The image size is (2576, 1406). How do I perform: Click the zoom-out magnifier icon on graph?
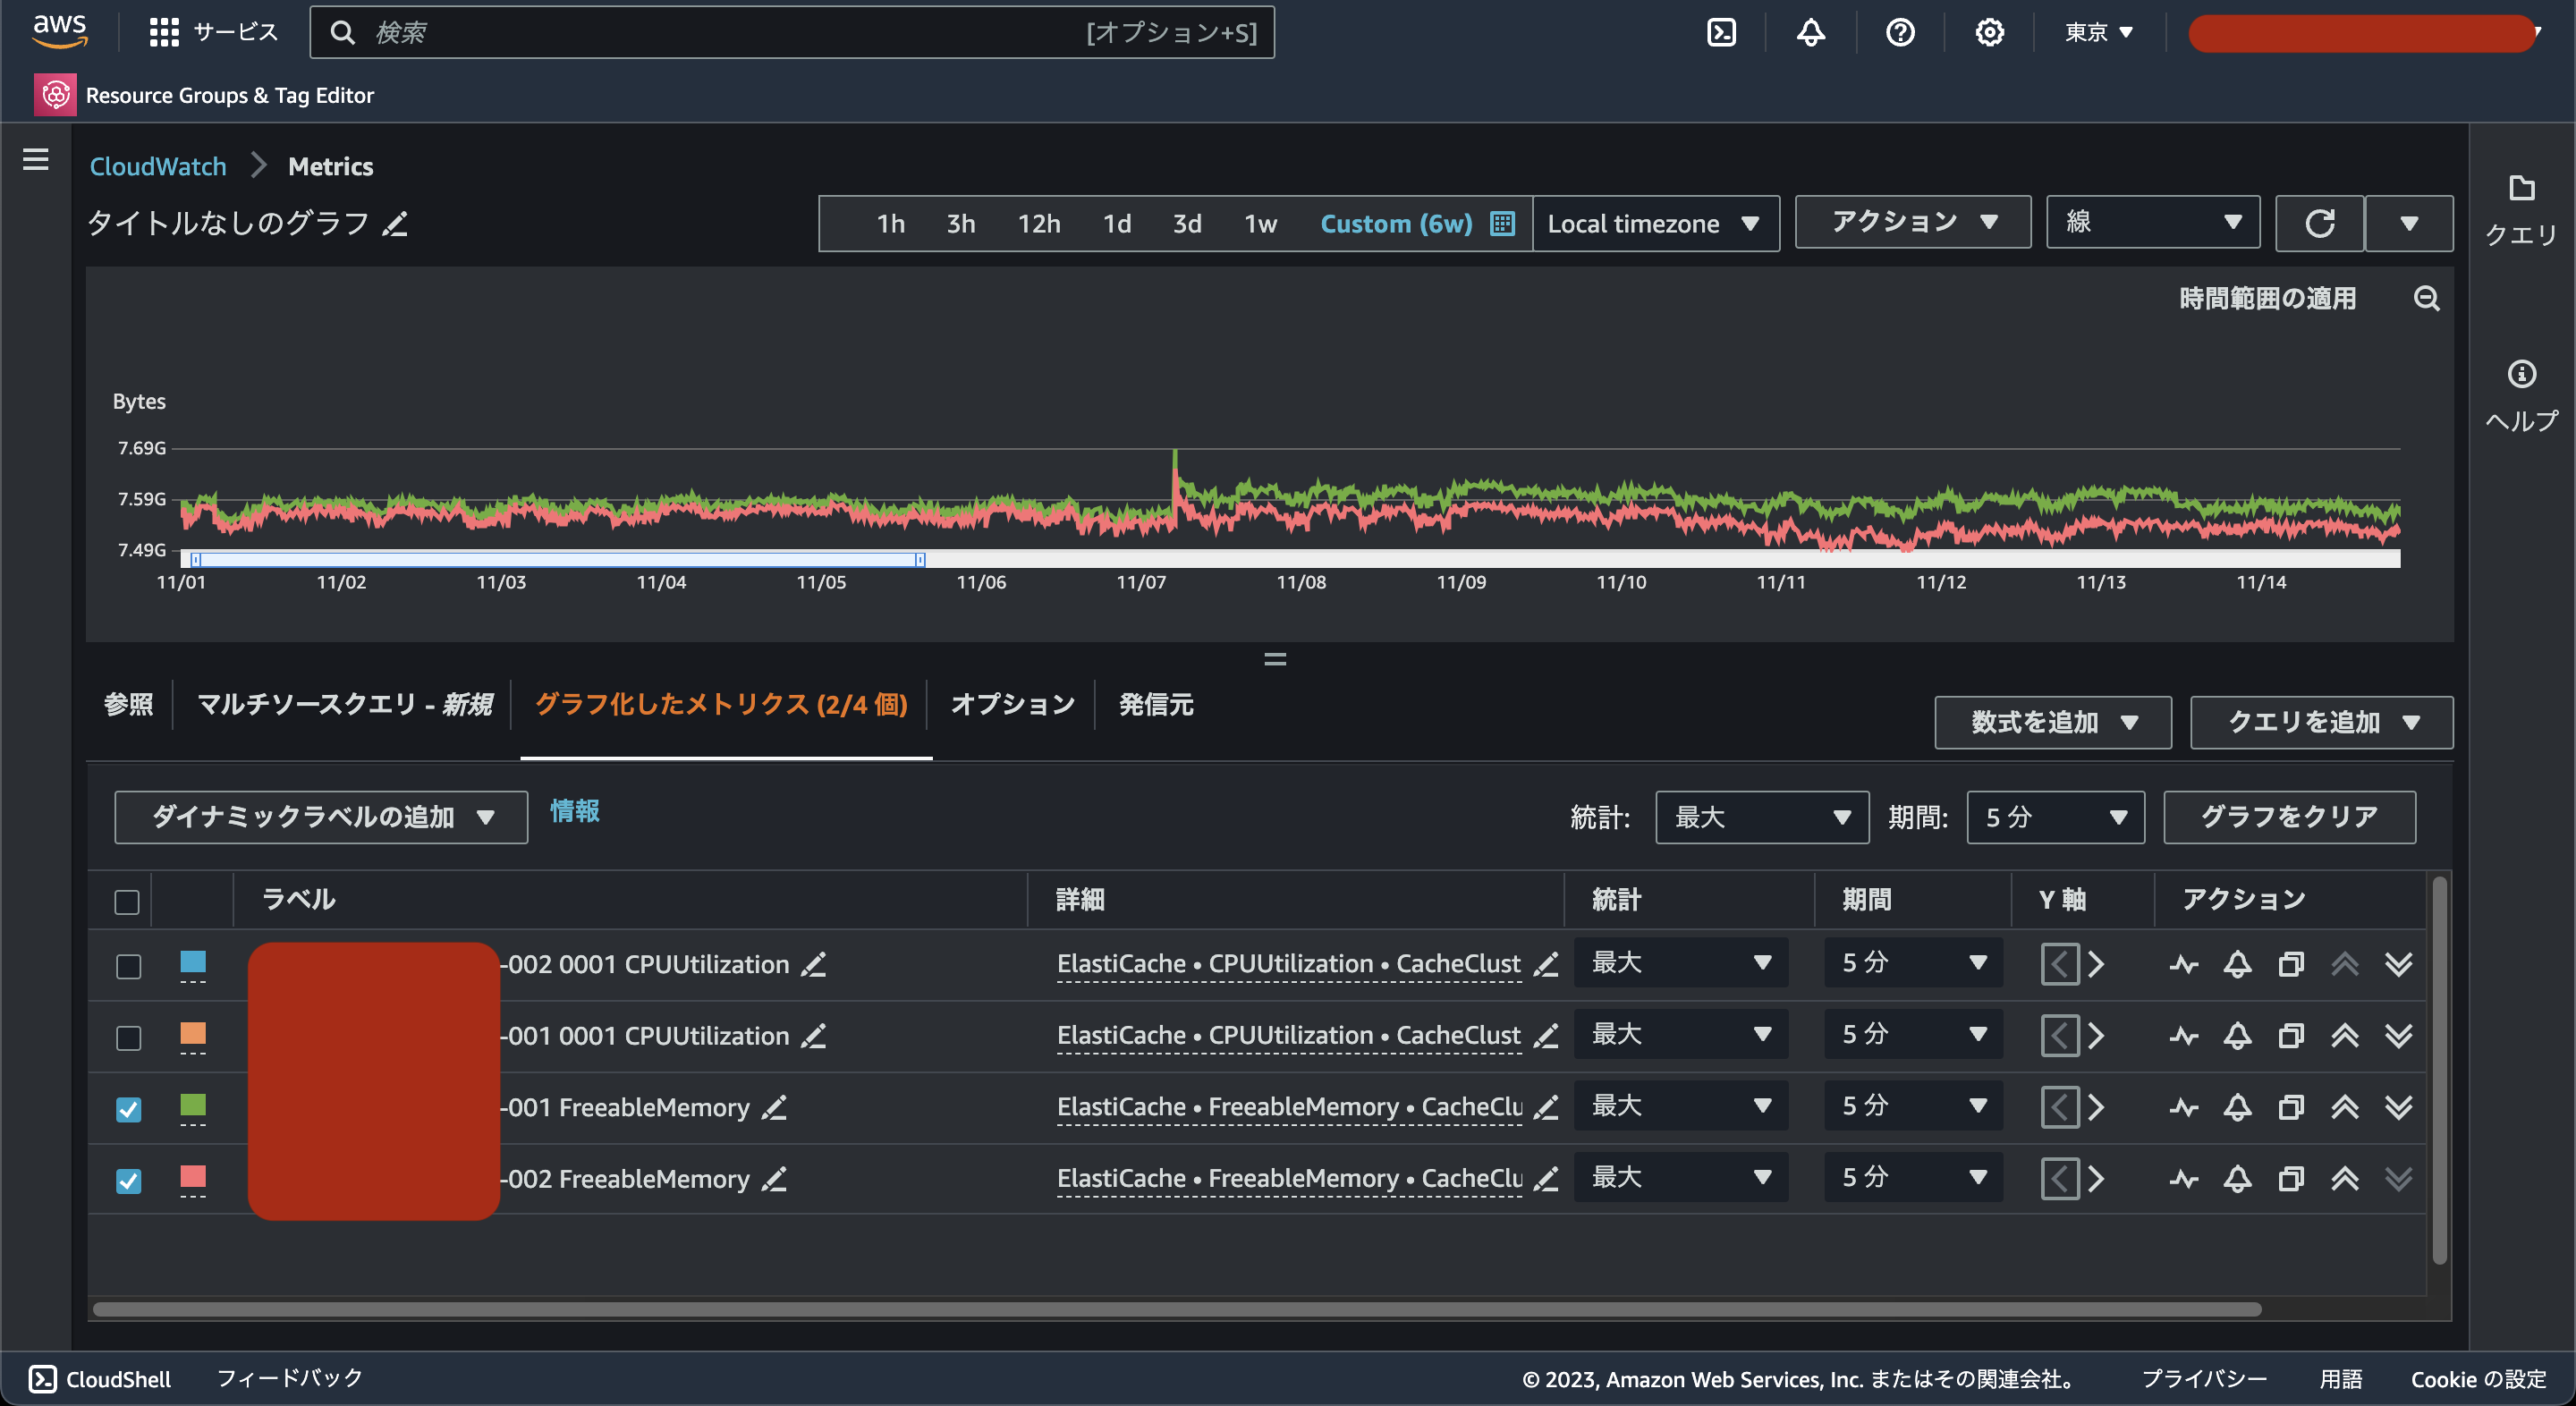click(x=2426, y=298)
